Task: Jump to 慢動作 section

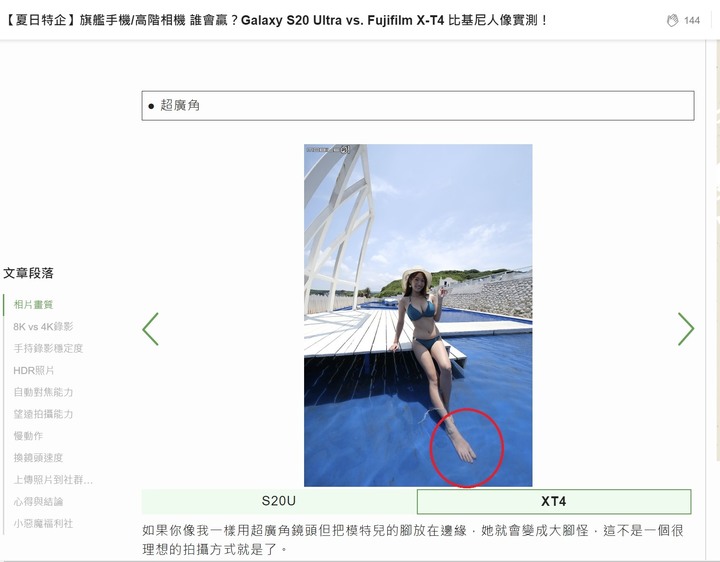Action: click(x=28, y=436)
